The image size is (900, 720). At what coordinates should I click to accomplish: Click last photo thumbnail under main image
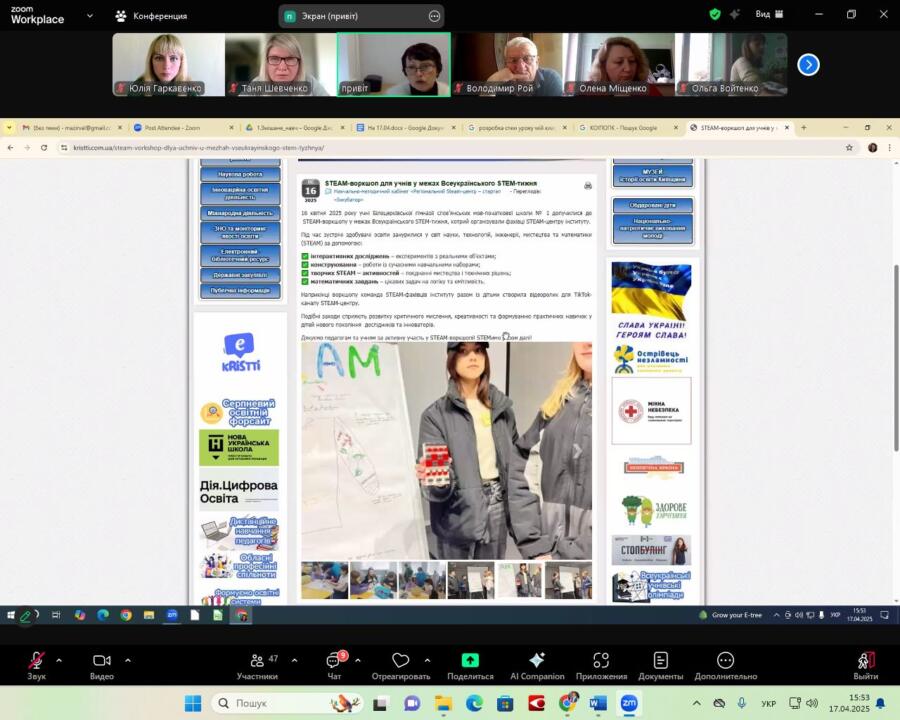pos(568,580)
